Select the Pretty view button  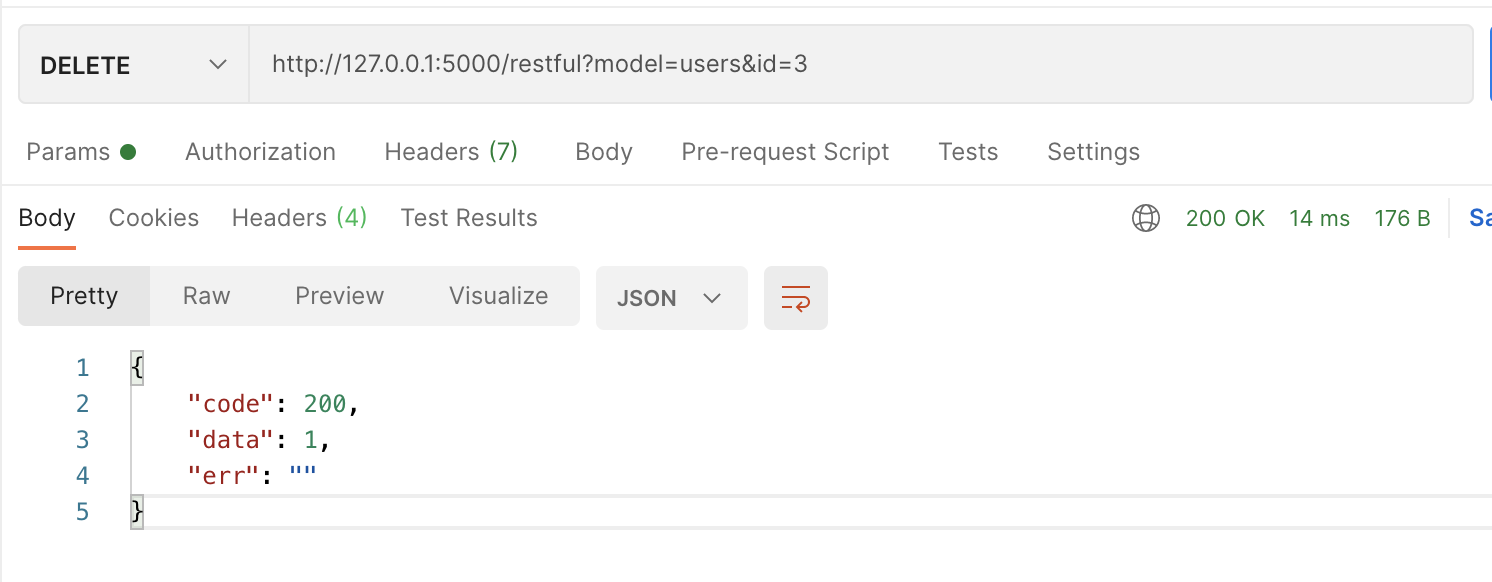pos(84,296)
